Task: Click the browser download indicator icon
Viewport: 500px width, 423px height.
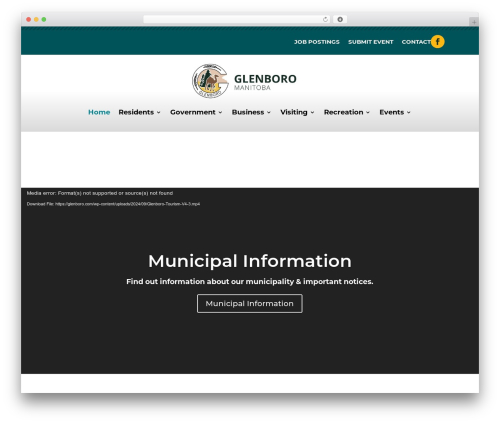Action: click(340, 19)
